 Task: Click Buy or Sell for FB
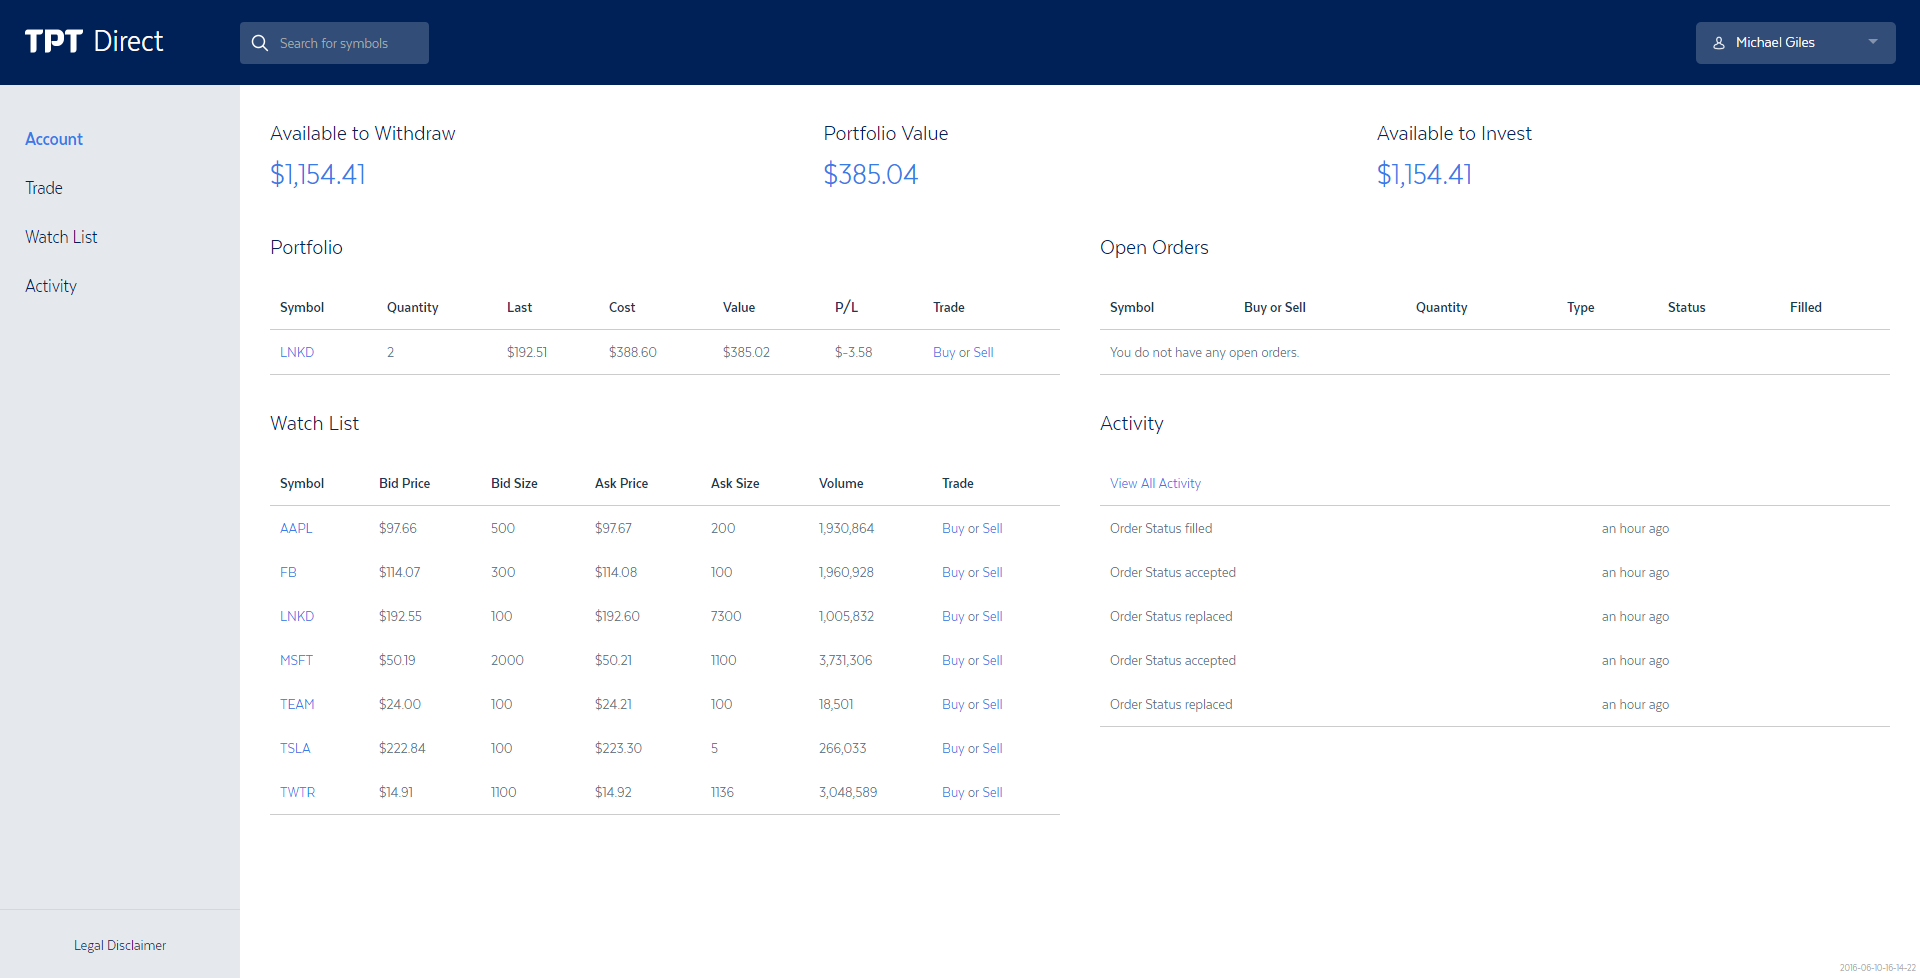tap(972, 572)
